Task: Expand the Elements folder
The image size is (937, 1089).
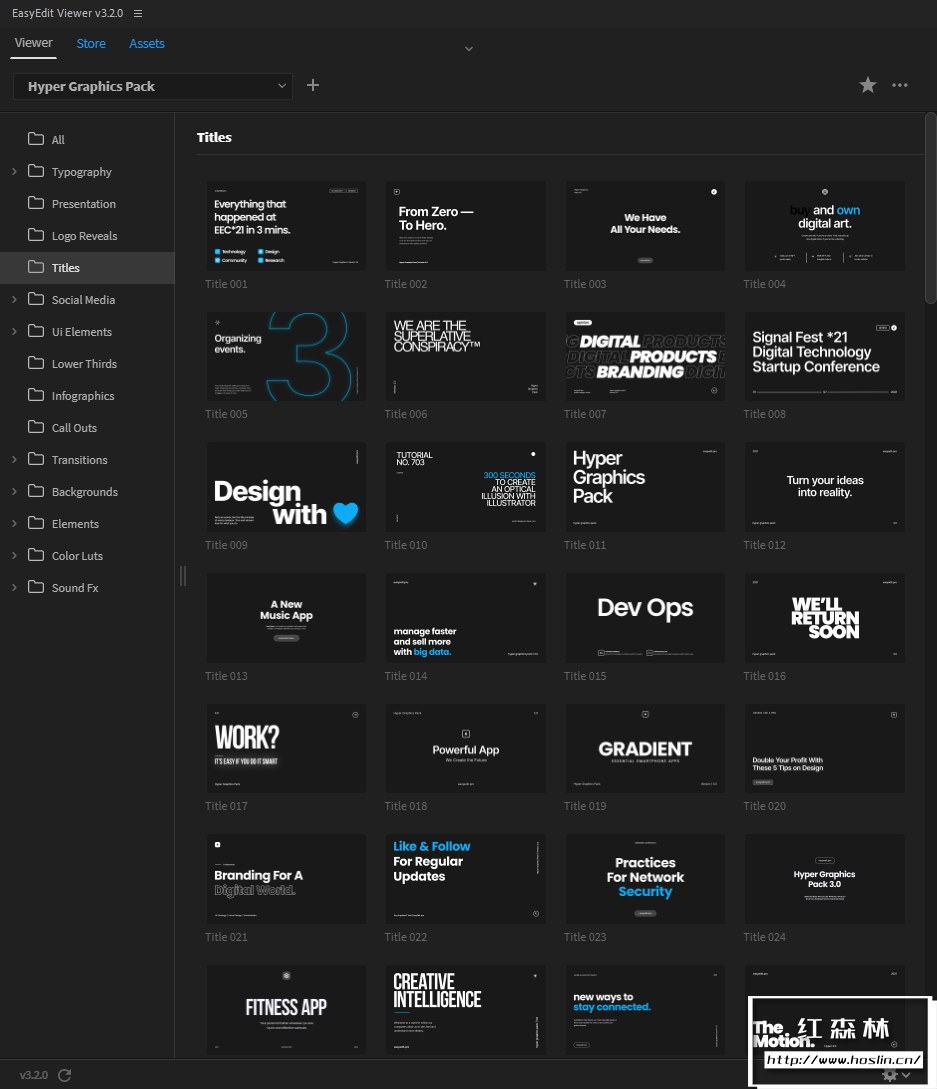Action: click(x=14, y=523)
